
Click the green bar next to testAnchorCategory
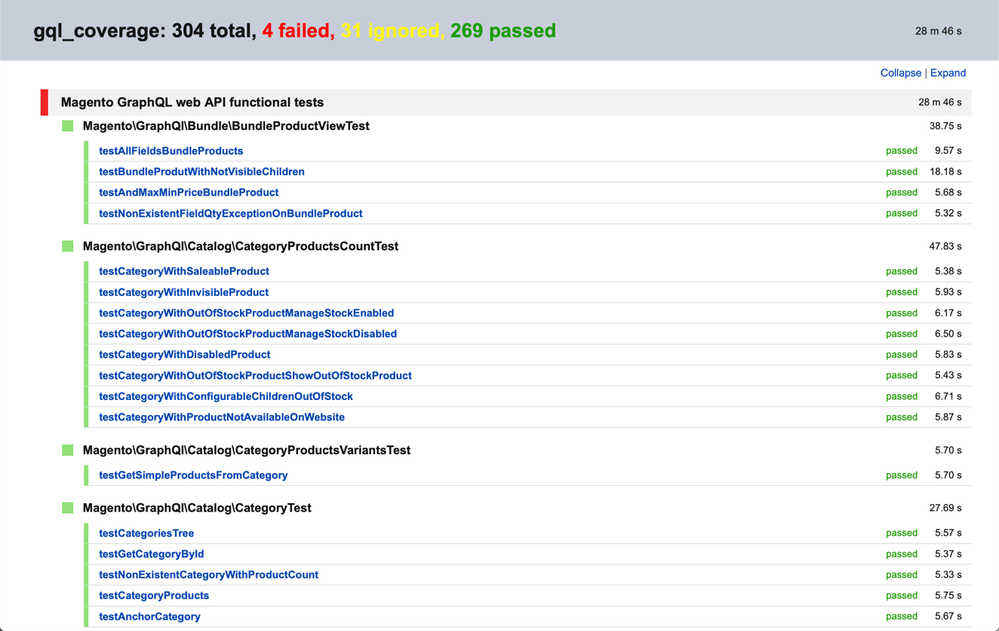point(86,616)
